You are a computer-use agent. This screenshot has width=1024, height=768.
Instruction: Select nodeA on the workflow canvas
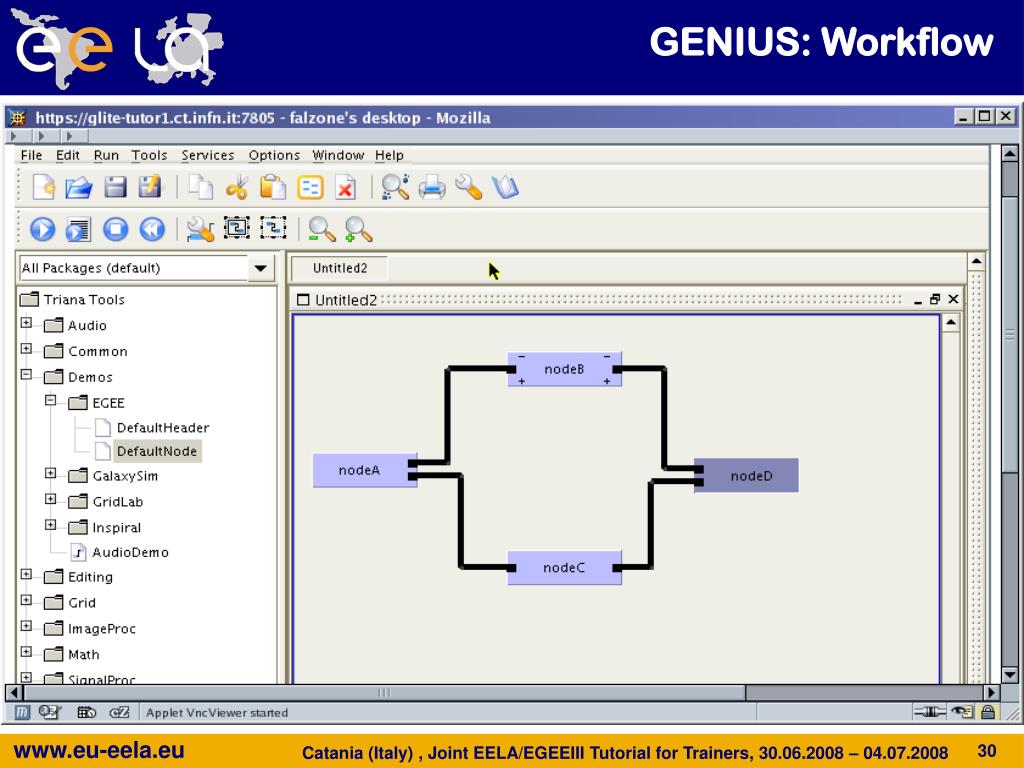coord(364,470)
